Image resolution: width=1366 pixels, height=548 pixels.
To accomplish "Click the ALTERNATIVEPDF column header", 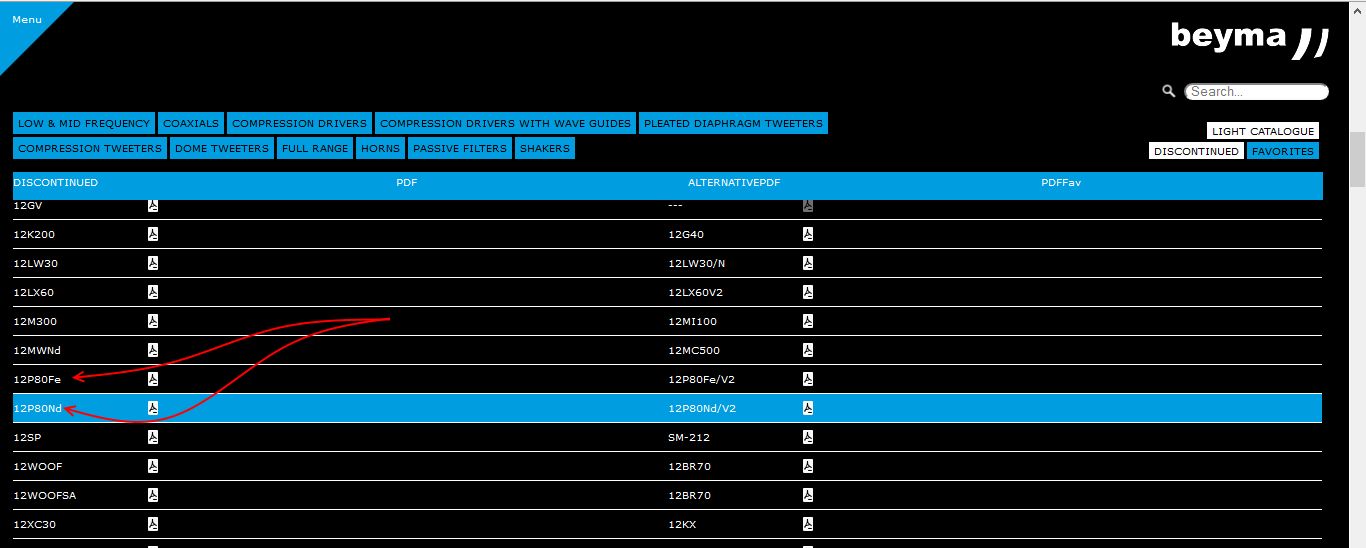I will pos(734,183).
